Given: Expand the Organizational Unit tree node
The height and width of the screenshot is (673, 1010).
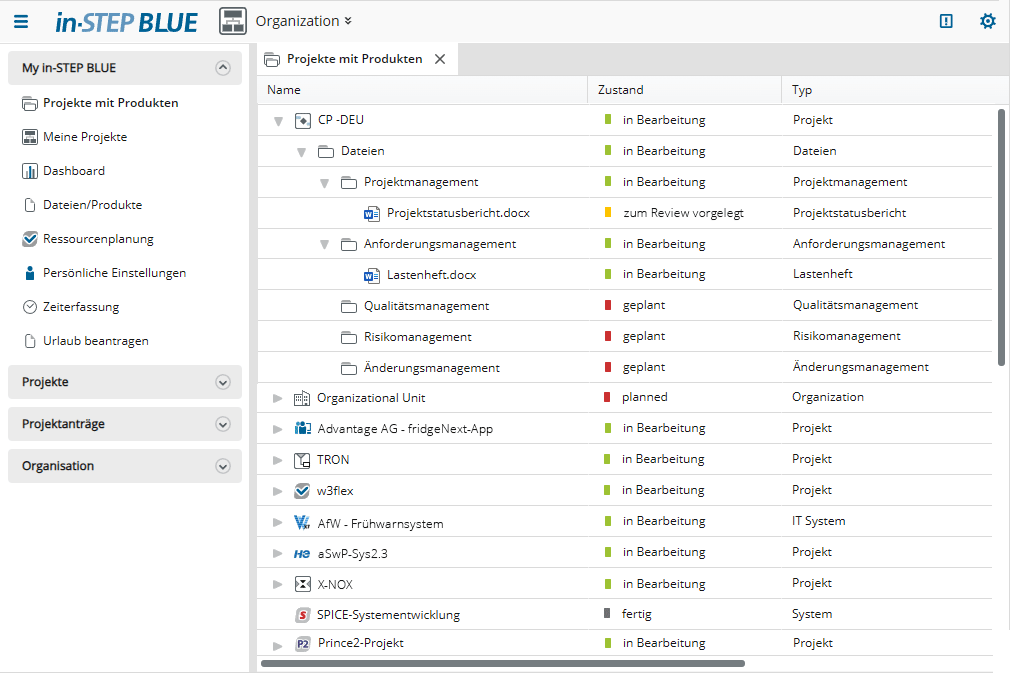Looking at the screenshot, I should [x=279, y=398].
